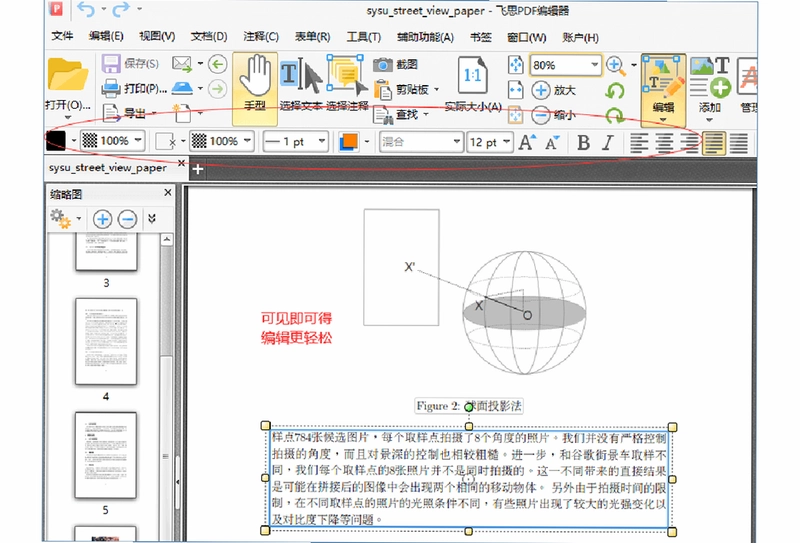Set center text alignment

[664, 143]
